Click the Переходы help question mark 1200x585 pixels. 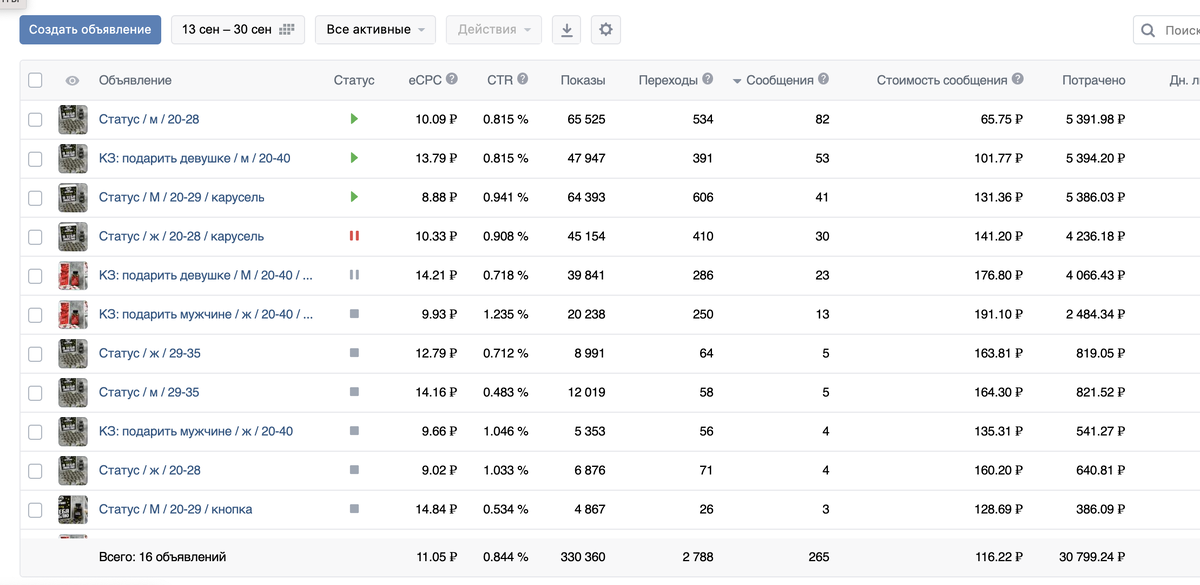coord(708,80)
